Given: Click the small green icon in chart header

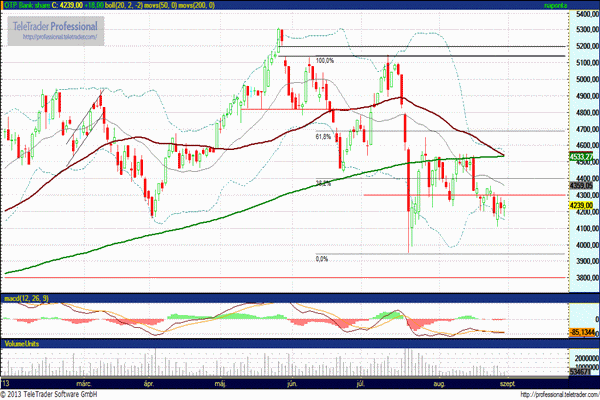Looking at the screenshot, I should (5, 5).
